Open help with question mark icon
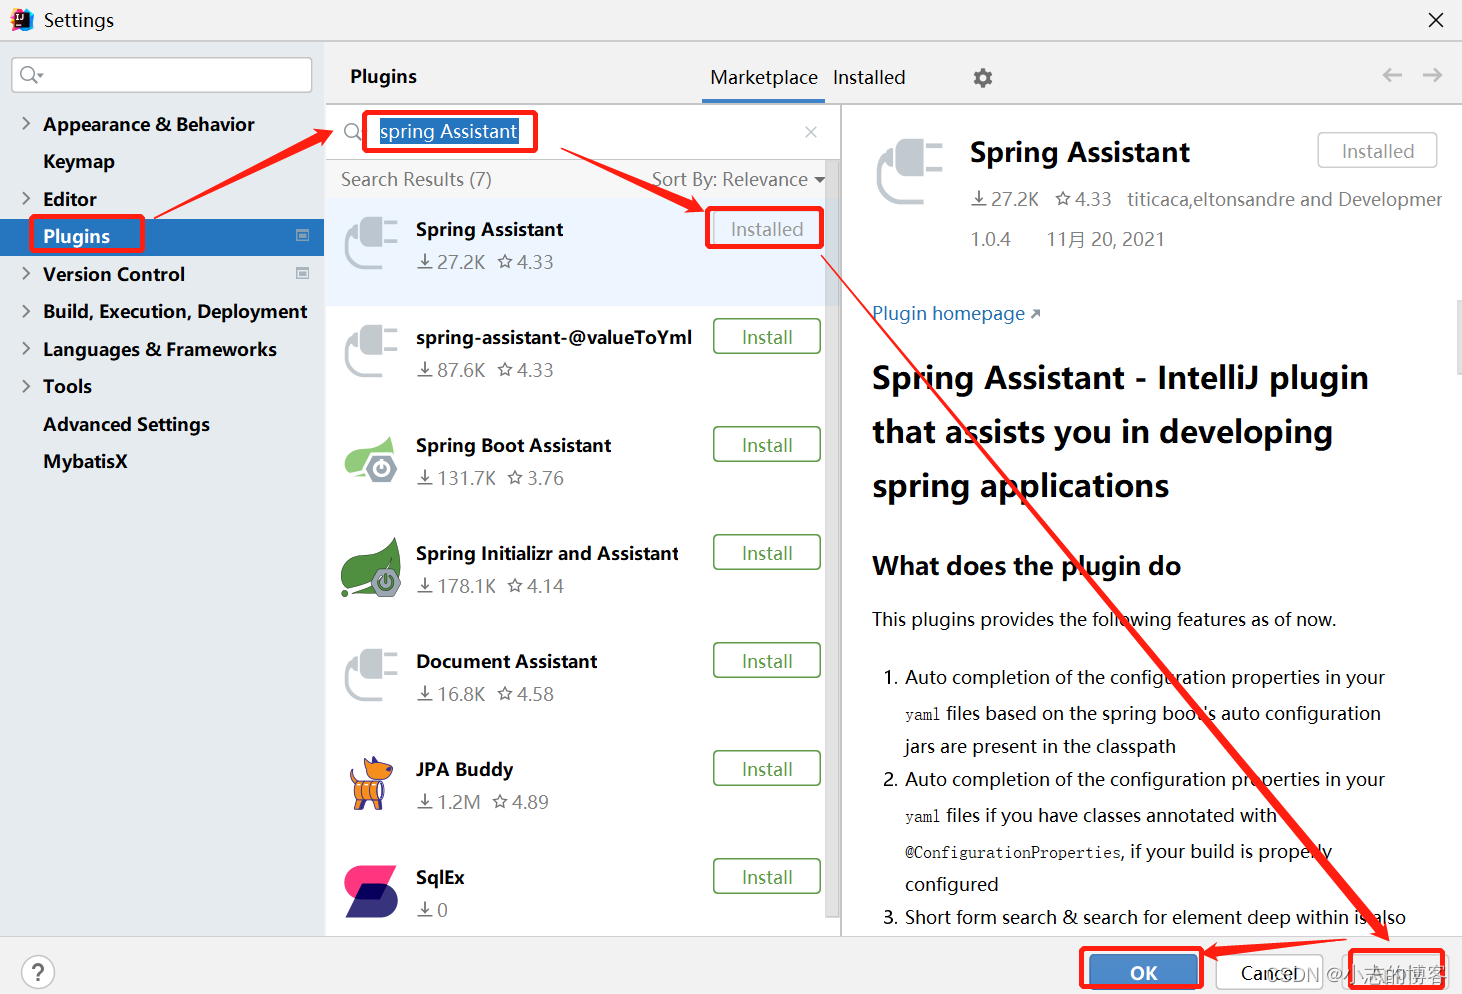1462x994 pixels. [38, 972]
